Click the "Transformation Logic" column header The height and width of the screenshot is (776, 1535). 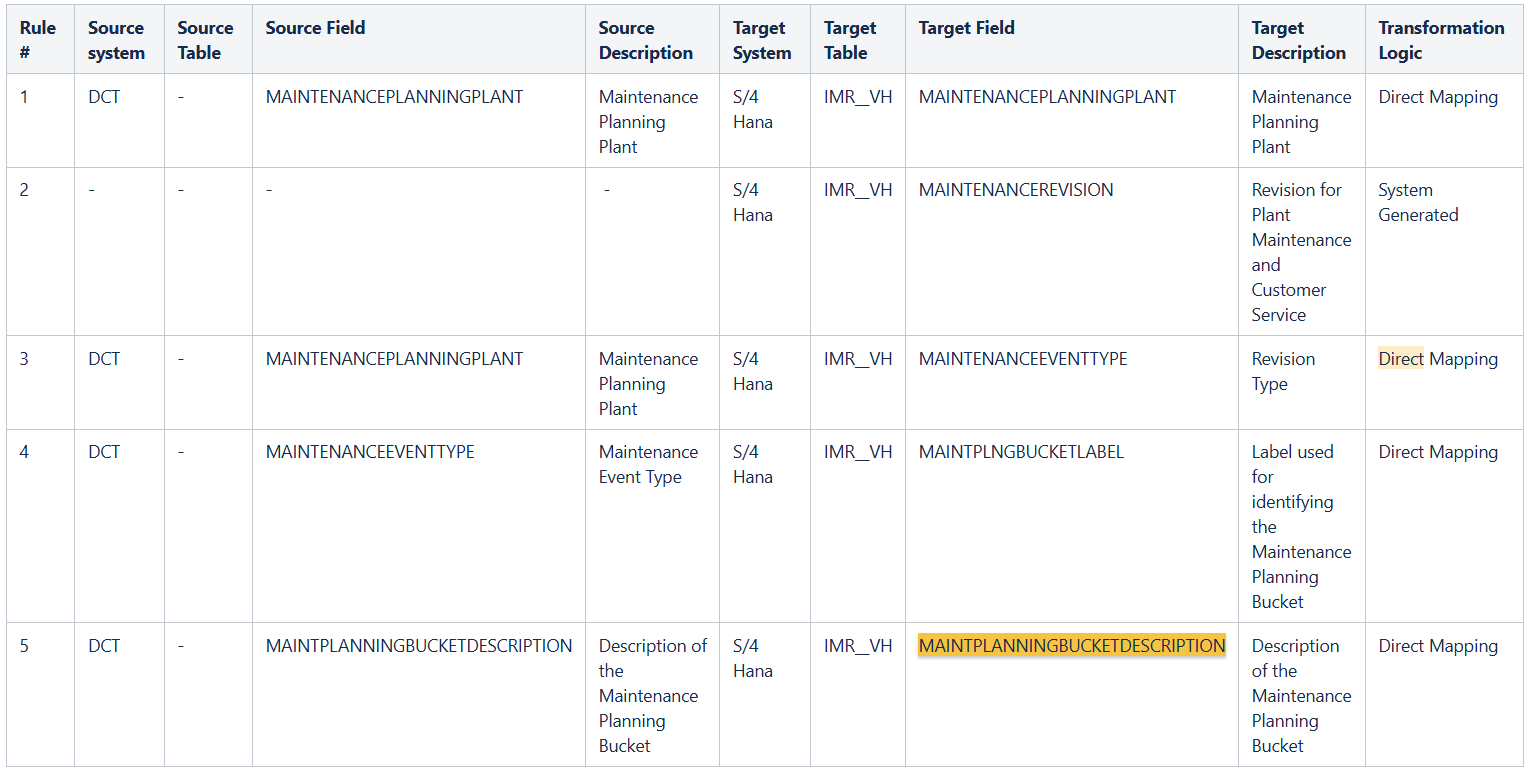pos(1441,40)
